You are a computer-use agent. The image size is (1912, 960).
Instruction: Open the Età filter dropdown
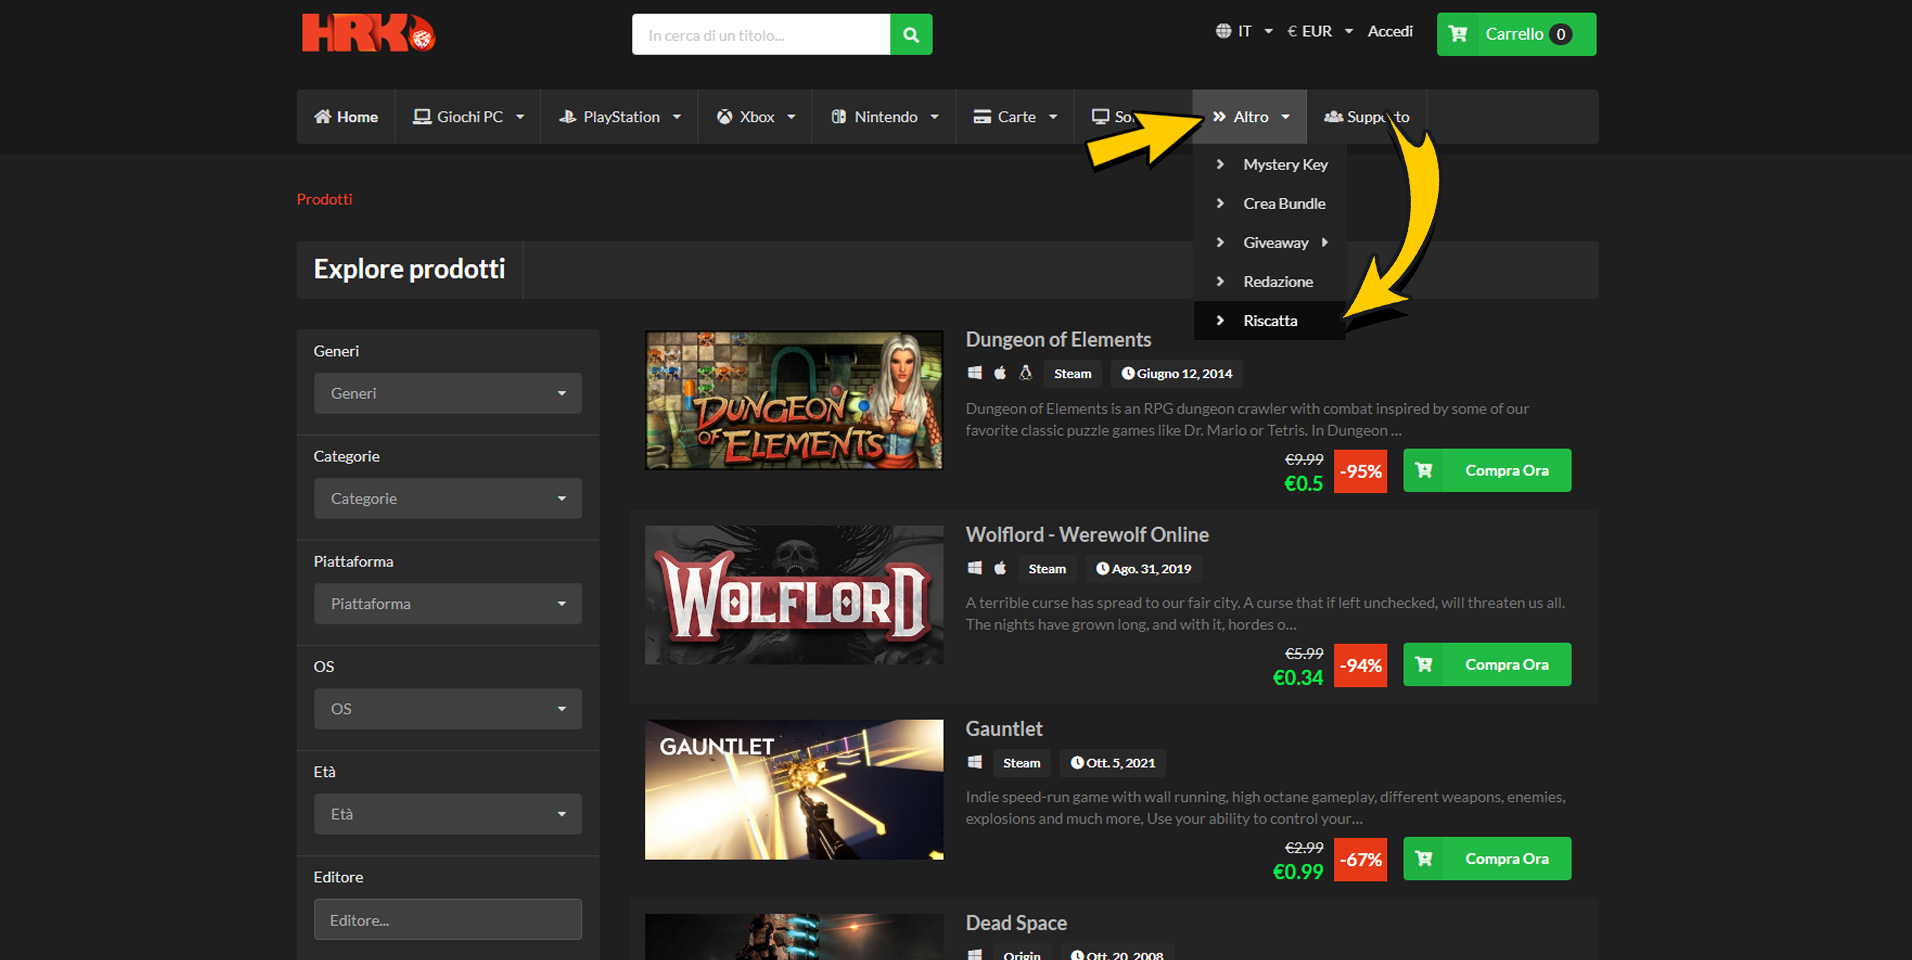(x=447, y=814)
